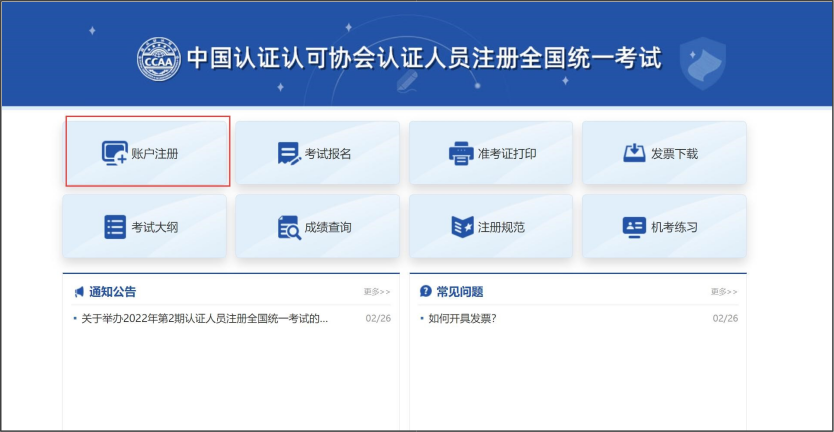Open the 发票下载 label

[x=674, y=154]
